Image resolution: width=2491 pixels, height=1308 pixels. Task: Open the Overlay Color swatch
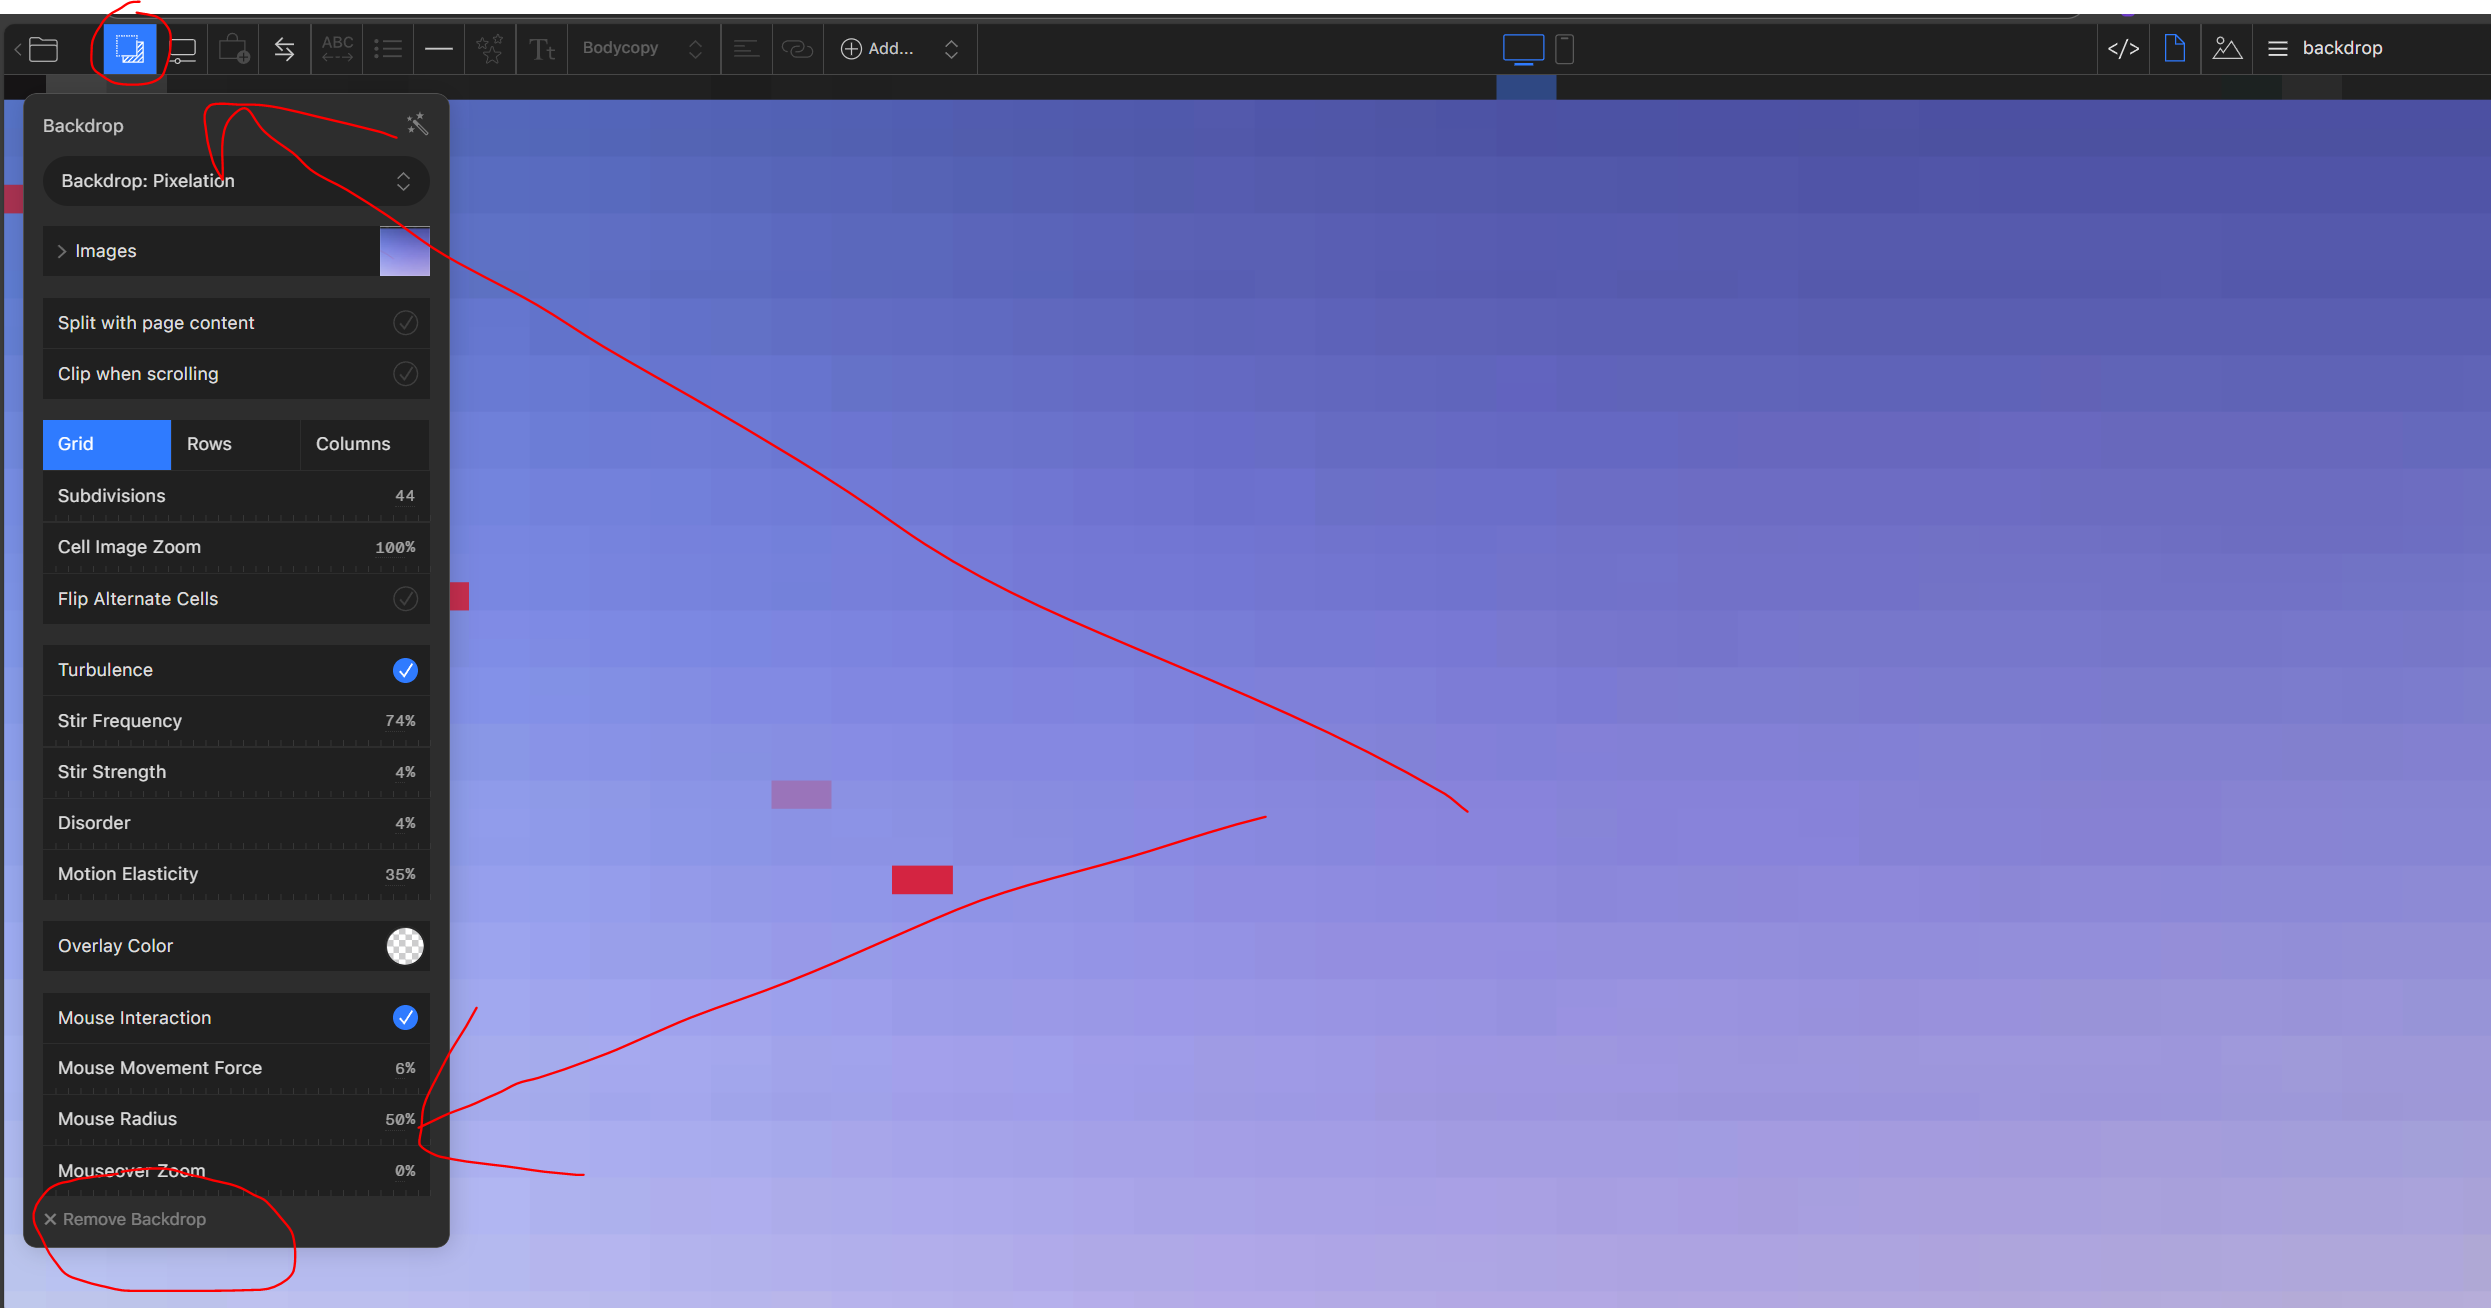(x=405, y=946)
